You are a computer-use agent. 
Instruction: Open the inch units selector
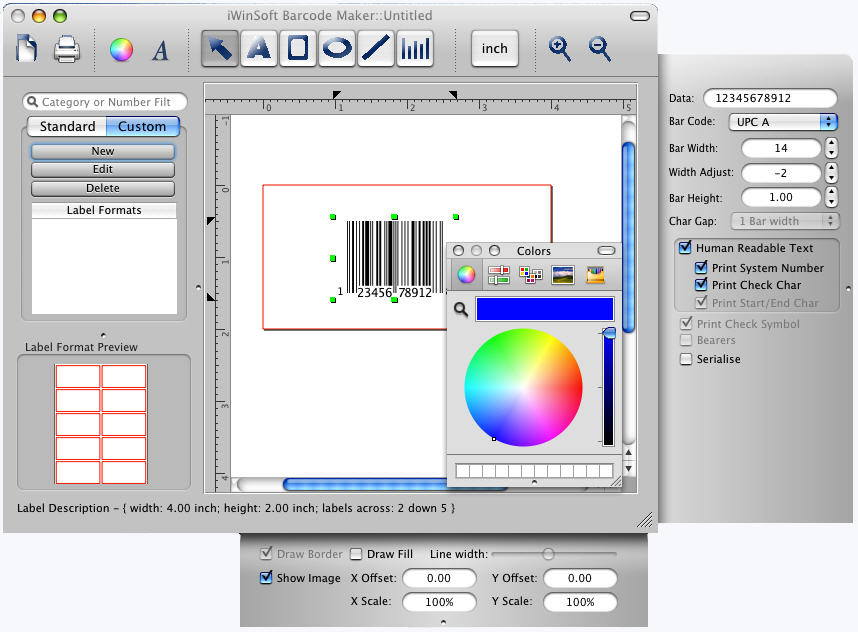495,49
